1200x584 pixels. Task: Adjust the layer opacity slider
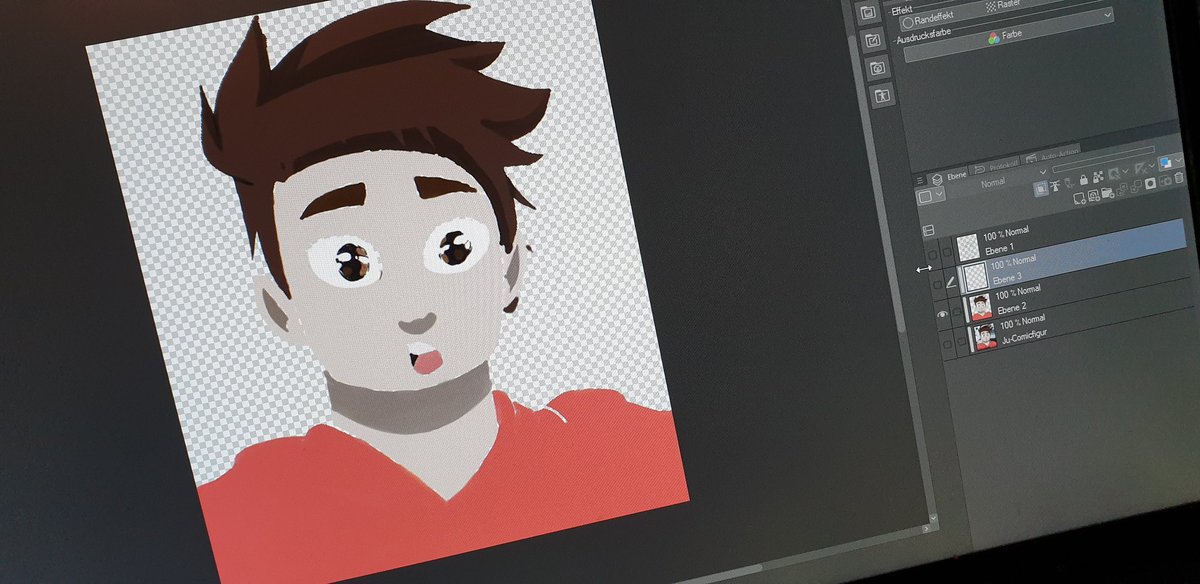[1103, 157]
